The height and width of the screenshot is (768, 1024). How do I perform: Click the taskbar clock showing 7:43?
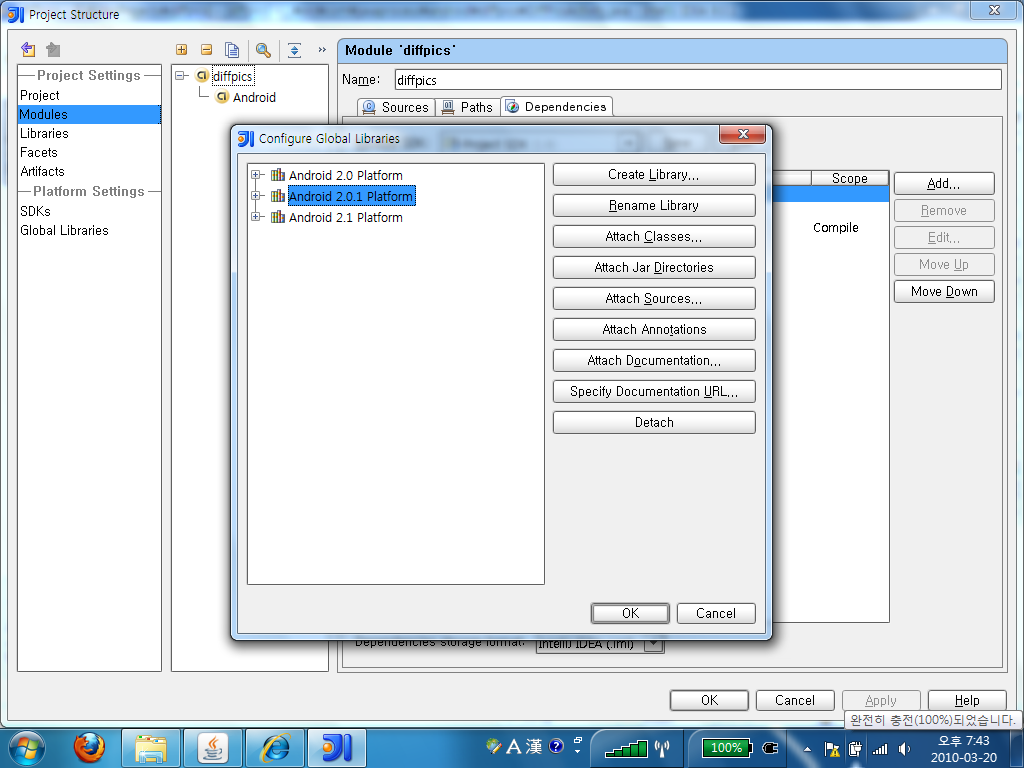(x=964, y=749)
